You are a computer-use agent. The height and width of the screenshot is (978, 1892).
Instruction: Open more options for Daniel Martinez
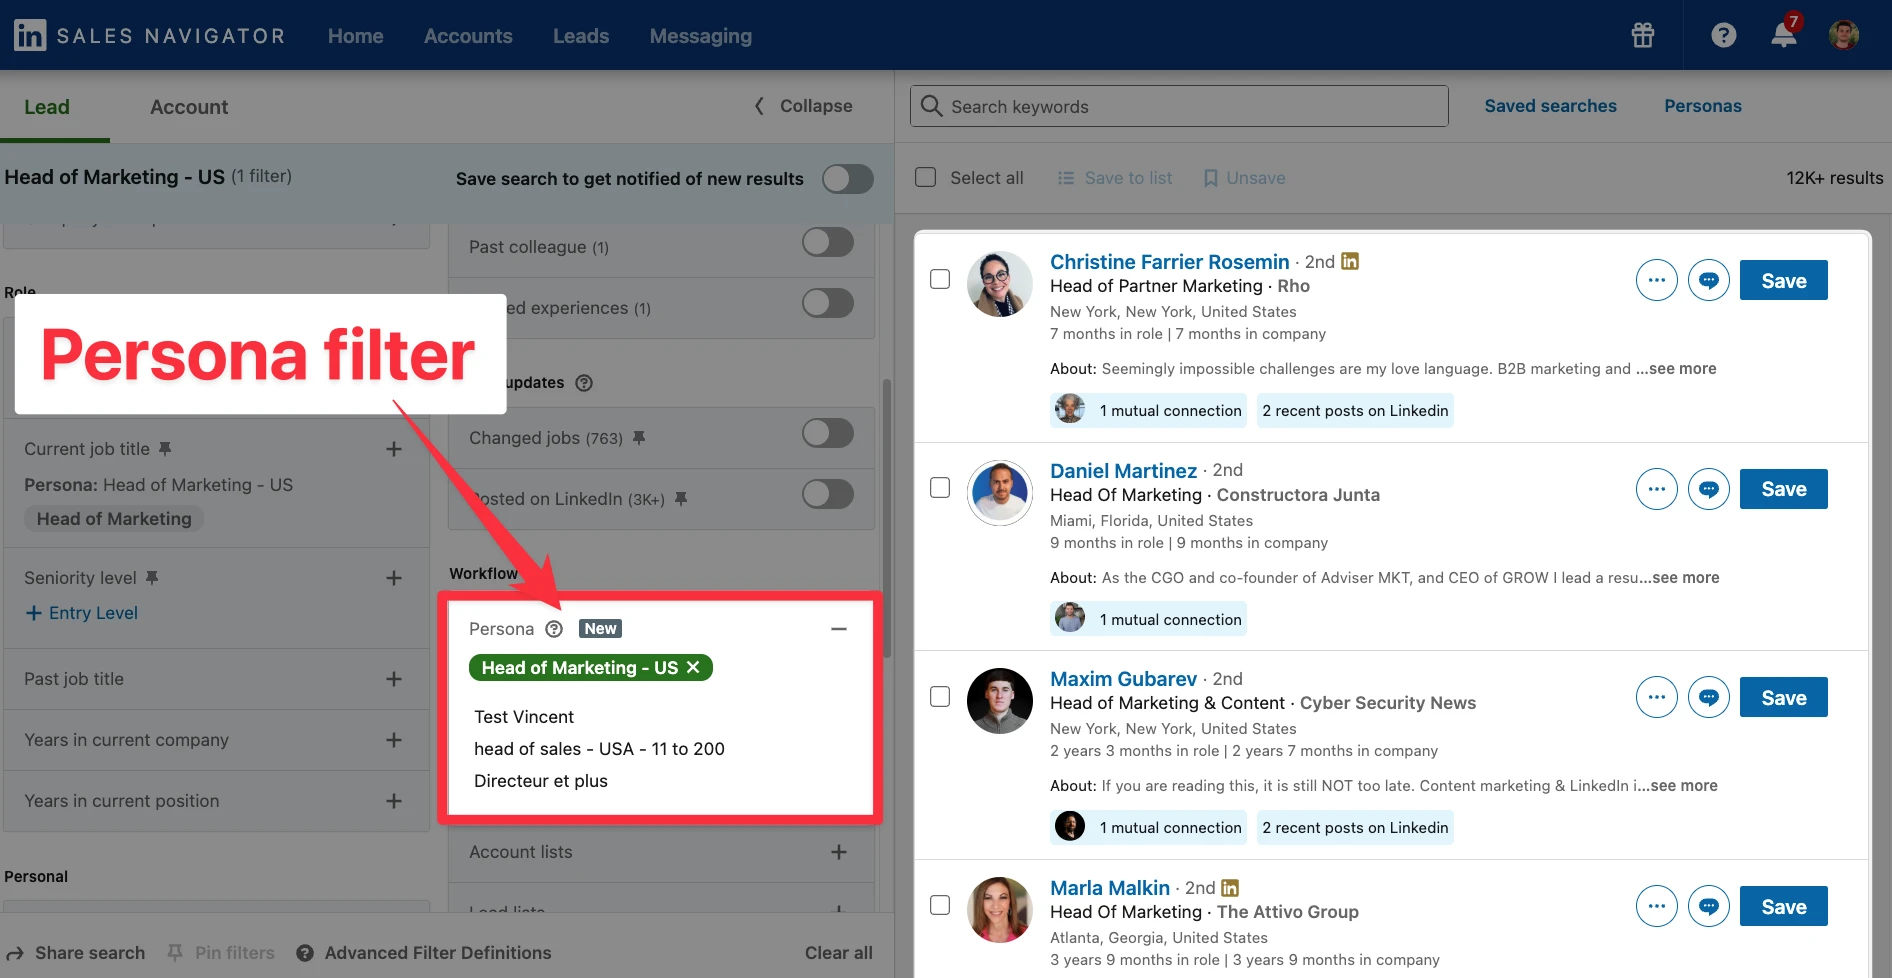tap(1657, 489)
